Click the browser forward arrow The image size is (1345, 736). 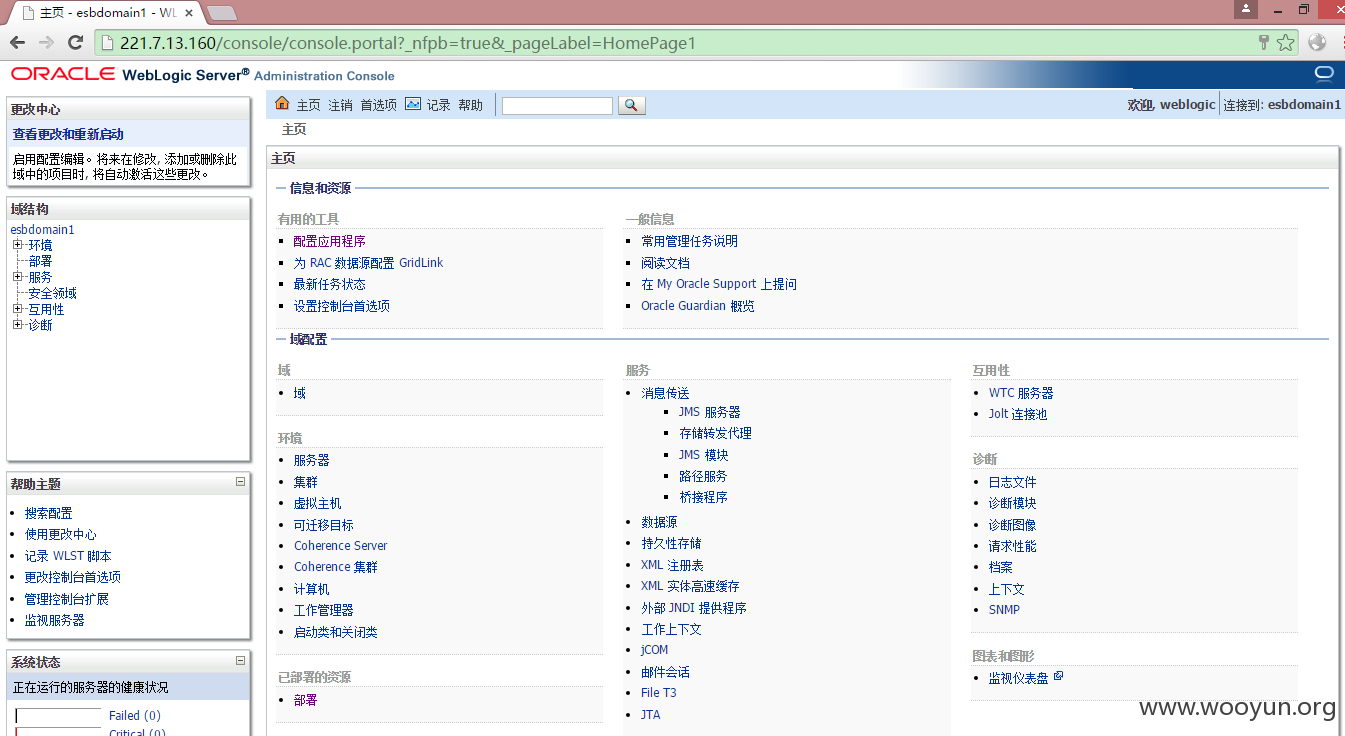(x=46, y=43)
